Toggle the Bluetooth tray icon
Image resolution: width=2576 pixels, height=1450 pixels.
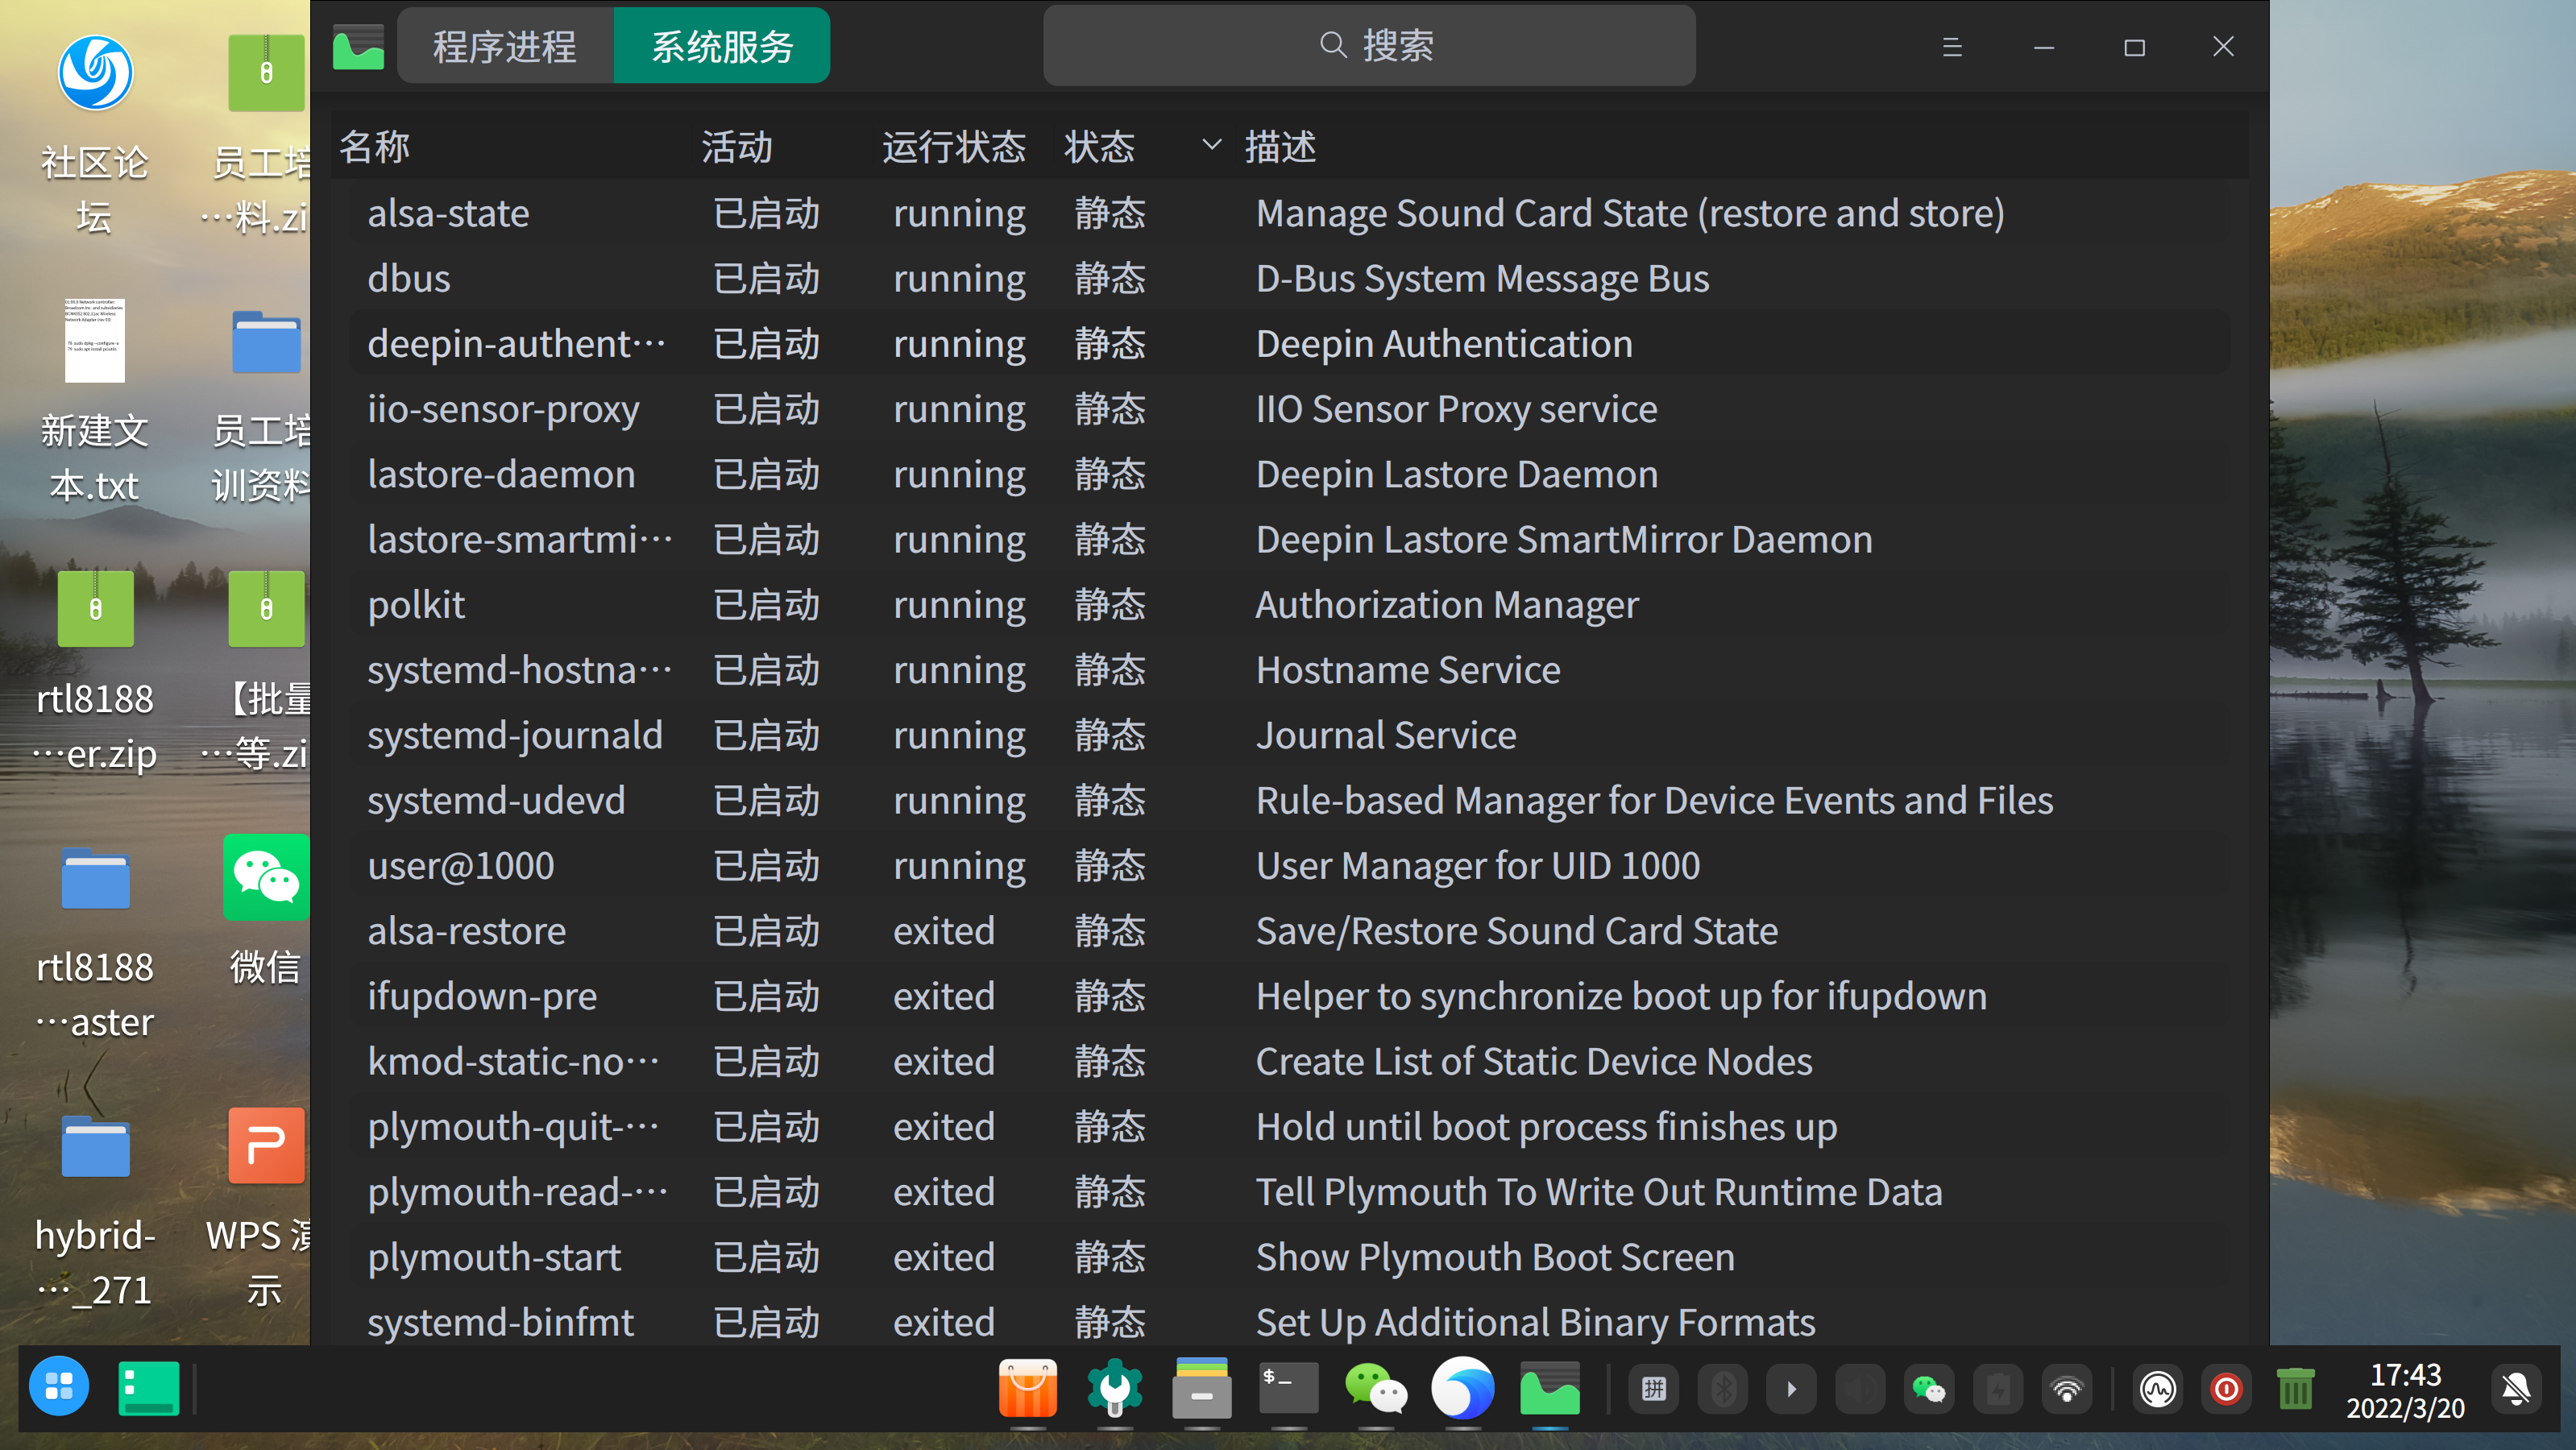[x=1723, y=1389]
